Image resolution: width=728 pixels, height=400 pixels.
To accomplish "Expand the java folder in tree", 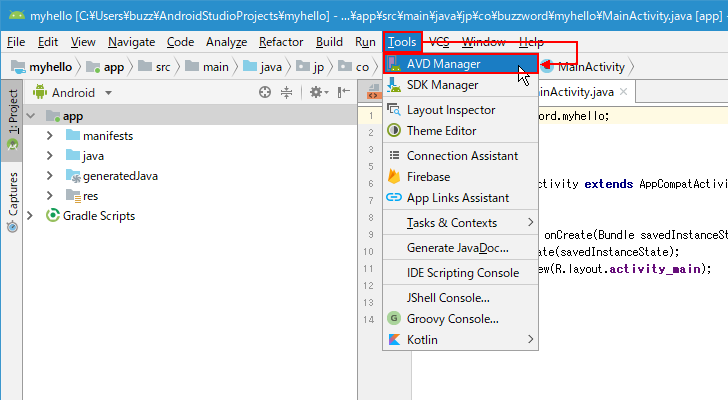I will pyautogui.click(x=50, y=155).
